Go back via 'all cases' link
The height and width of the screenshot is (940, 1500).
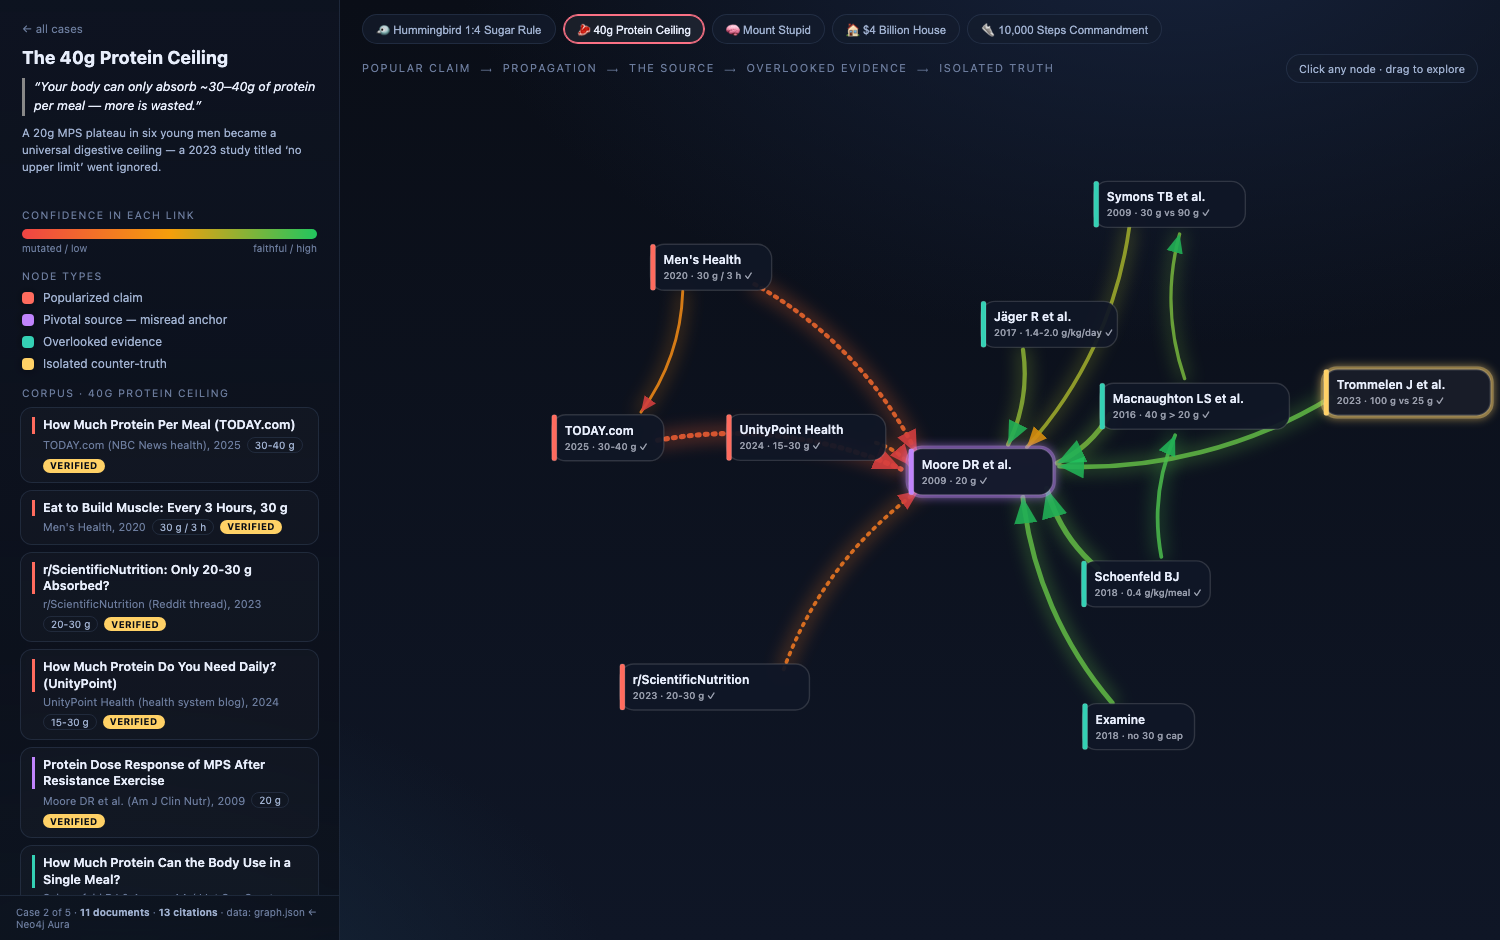(52, 29)
